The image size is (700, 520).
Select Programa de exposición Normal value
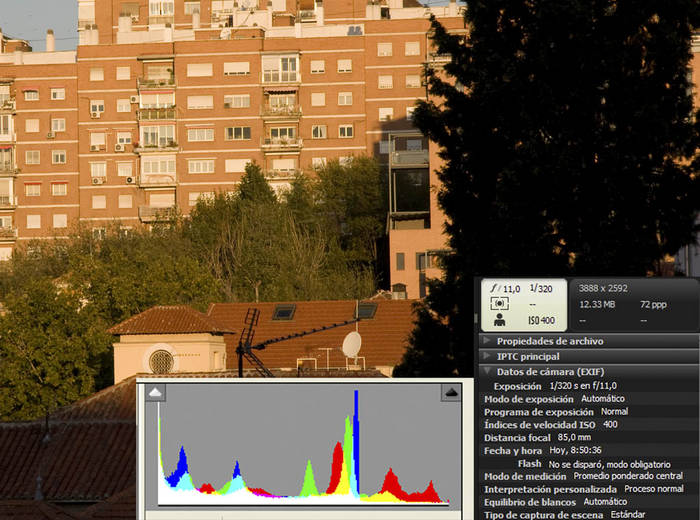[614, 412]
